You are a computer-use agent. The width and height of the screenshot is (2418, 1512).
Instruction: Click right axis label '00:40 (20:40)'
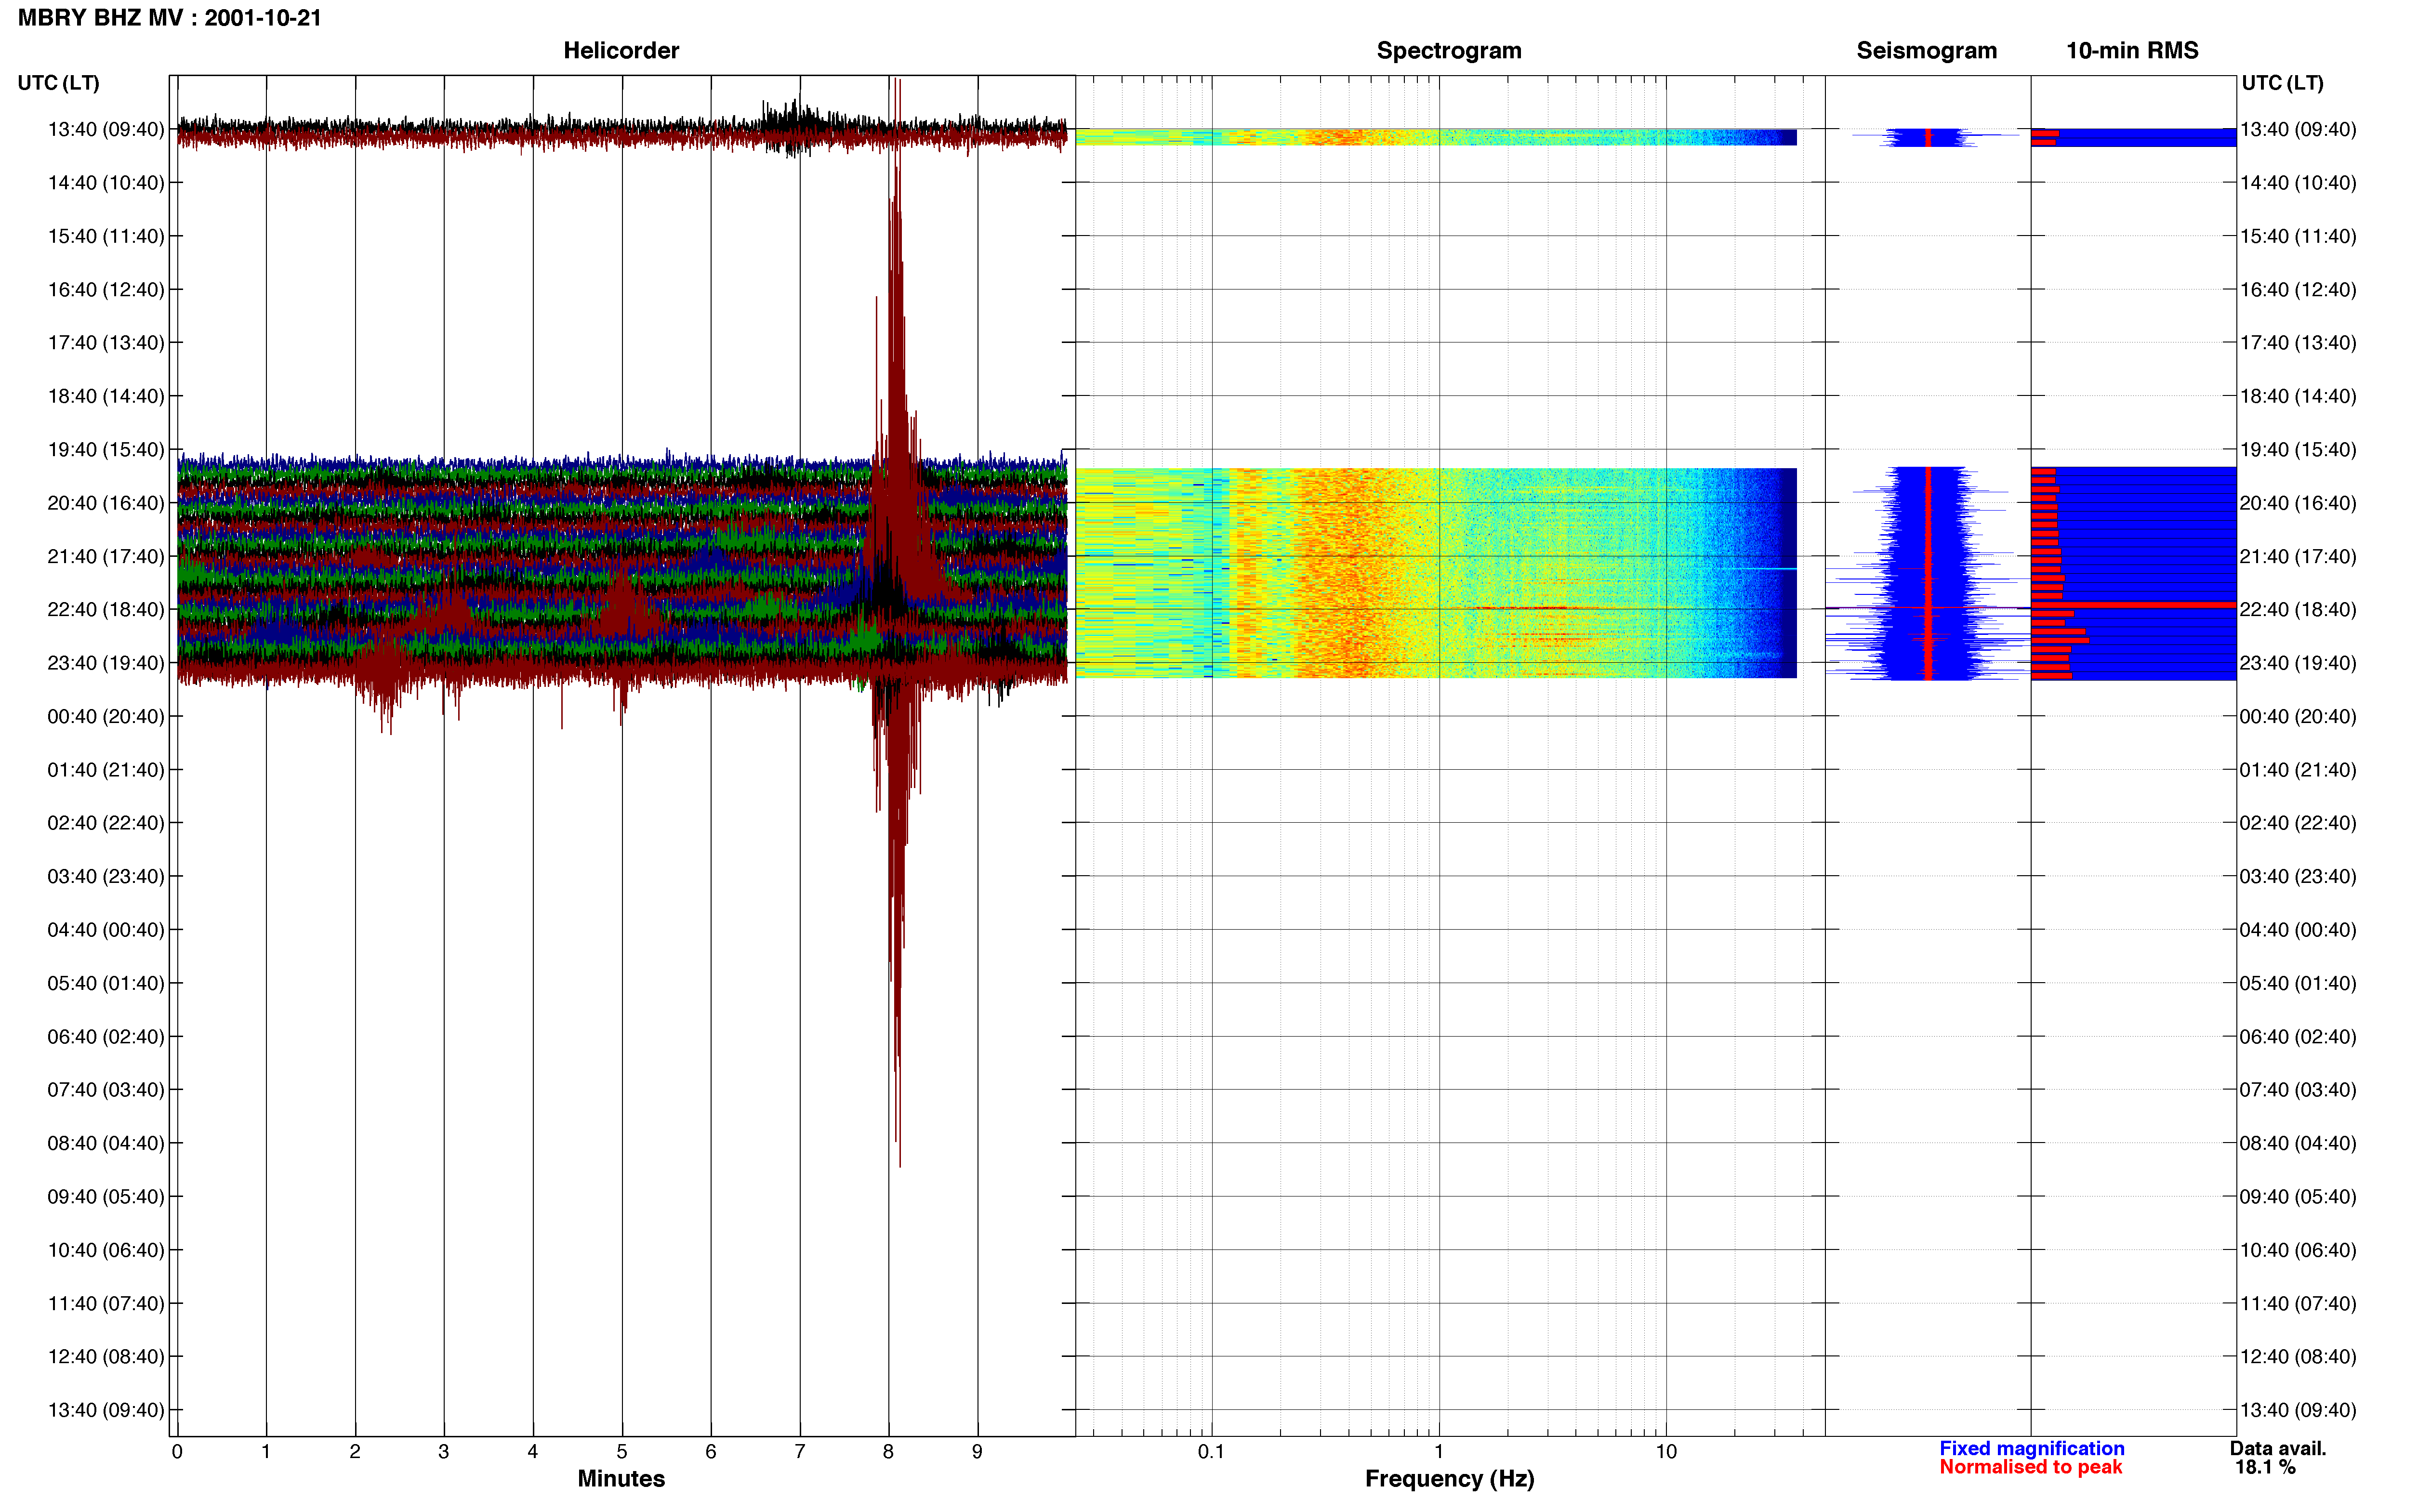[2298, 716]
